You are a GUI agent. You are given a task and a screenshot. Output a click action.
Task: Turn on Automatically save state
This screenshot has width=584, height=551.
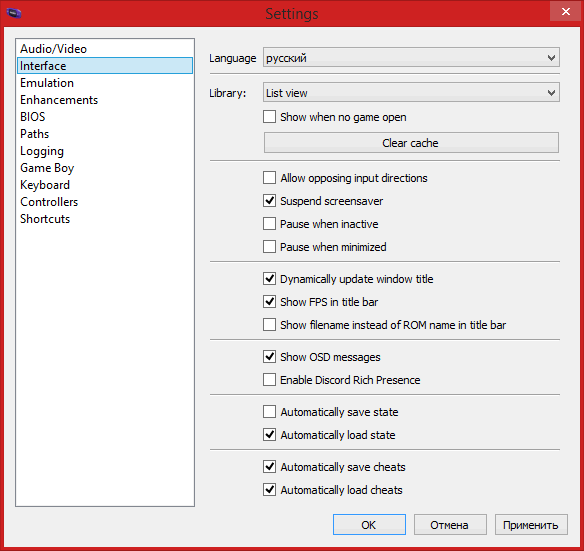(x=269, y=412)
